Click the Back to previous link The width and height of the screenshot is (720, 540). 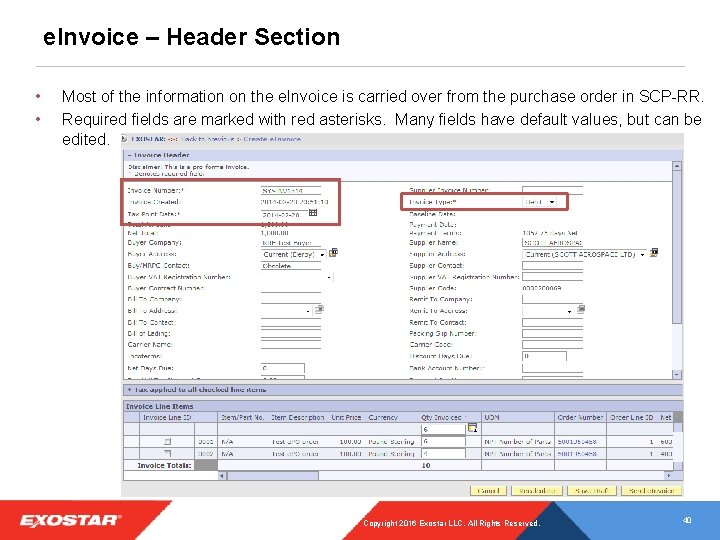[208, 139]
